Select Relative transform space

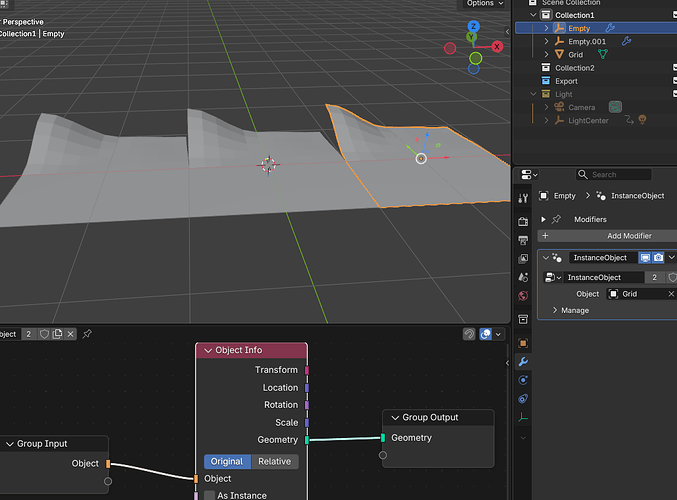[x=275, y=462]
